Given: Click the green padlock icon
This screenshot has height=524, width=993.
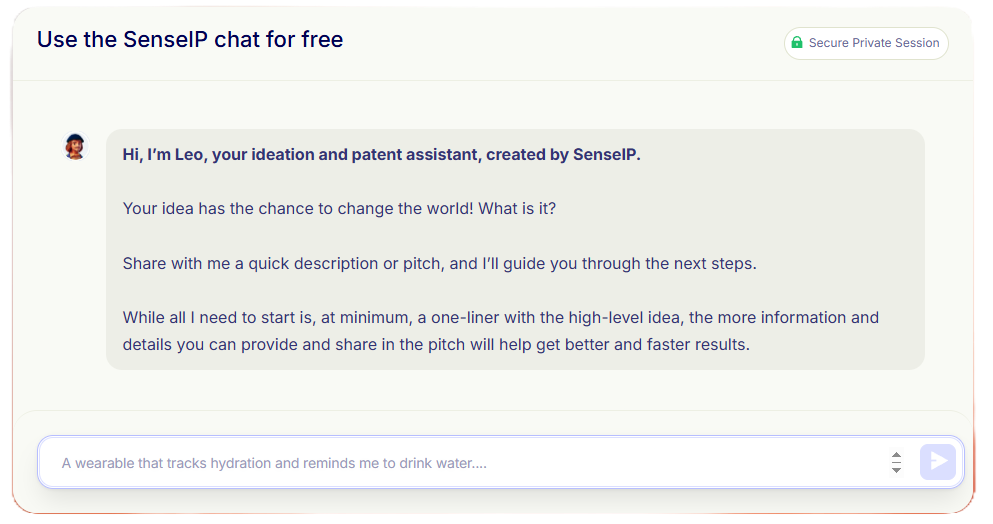Looking at the screenshot, I should pyautogui.click(x=797, y=42).
